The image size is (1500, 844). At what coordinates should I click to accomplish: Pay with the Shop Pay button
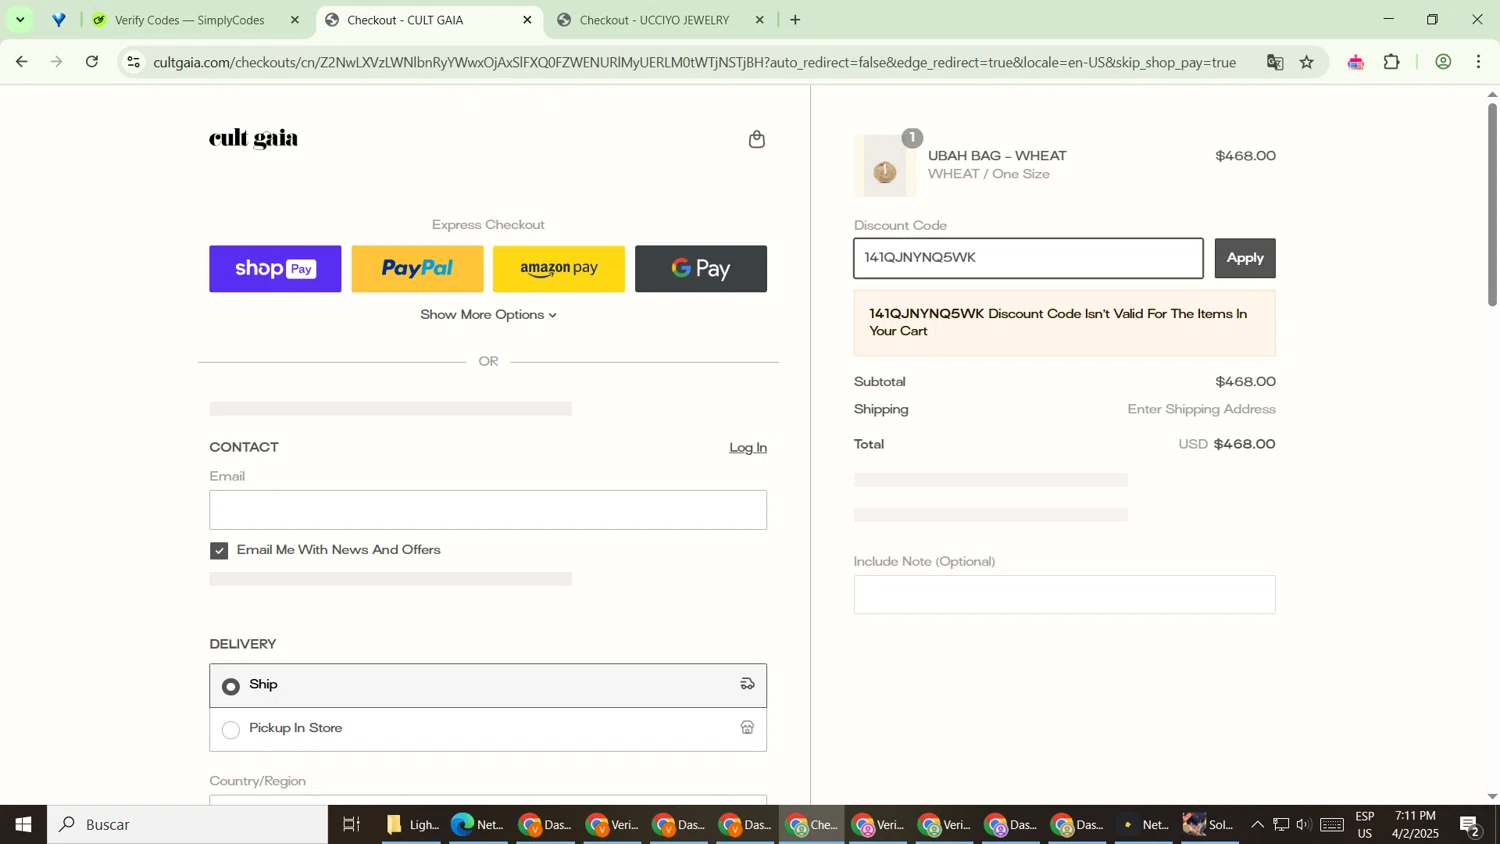click(275, 269)
